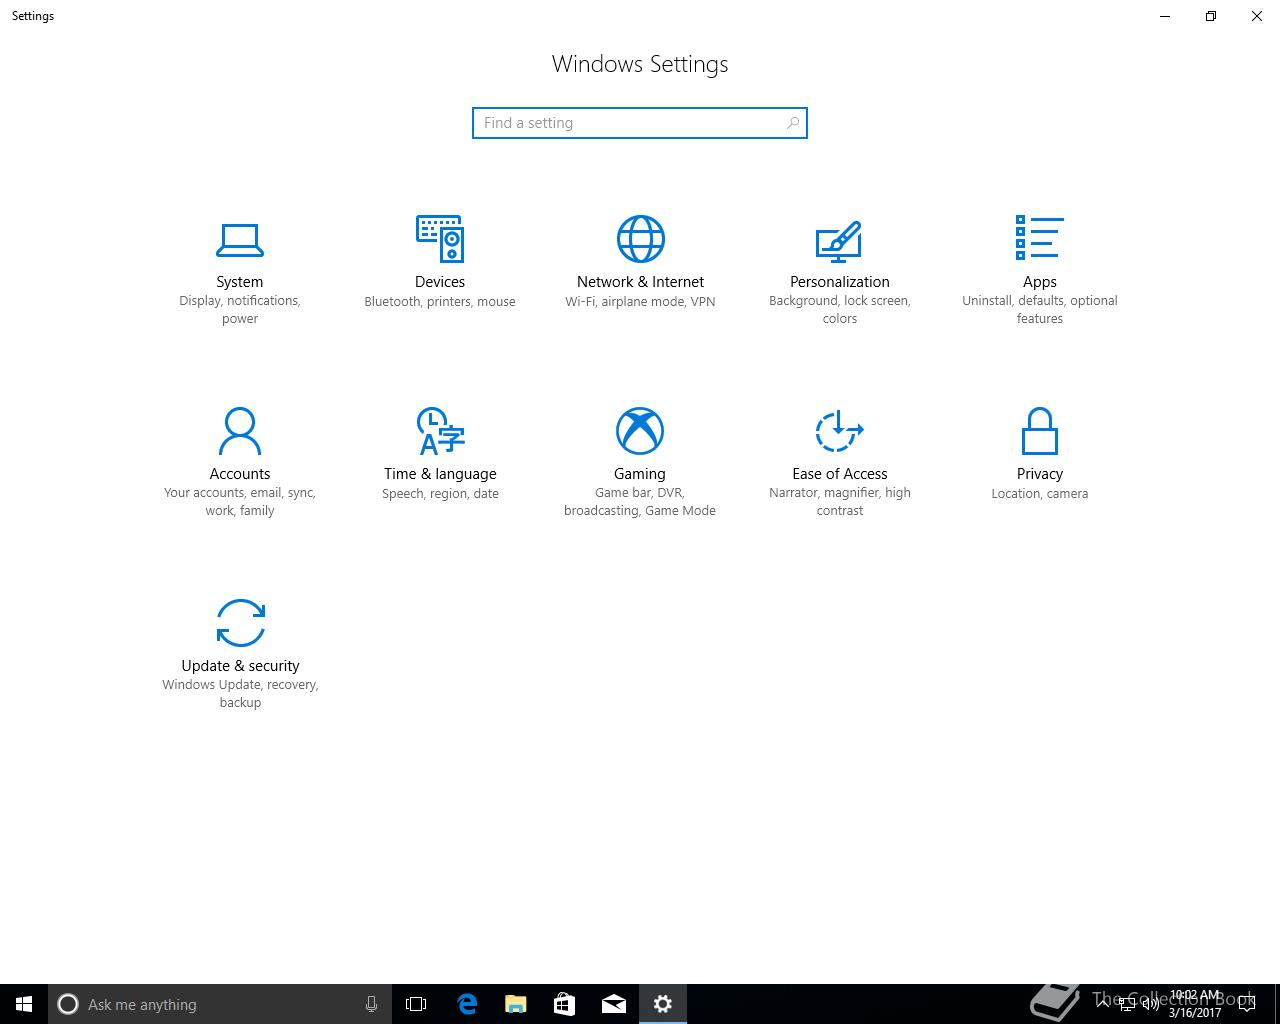The height and width of the screenshot is (1024, 1280).
Task: Open the Windows Start menu
Action: tap(24, 1004)
